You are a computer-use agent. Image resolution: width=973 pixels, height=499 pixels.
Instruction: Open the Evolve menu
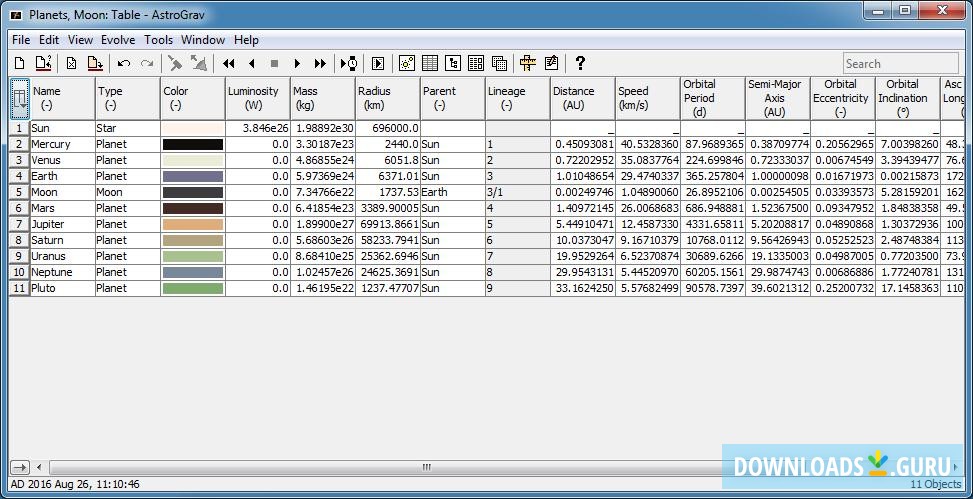pyautogui.click(x=118, y=40)
